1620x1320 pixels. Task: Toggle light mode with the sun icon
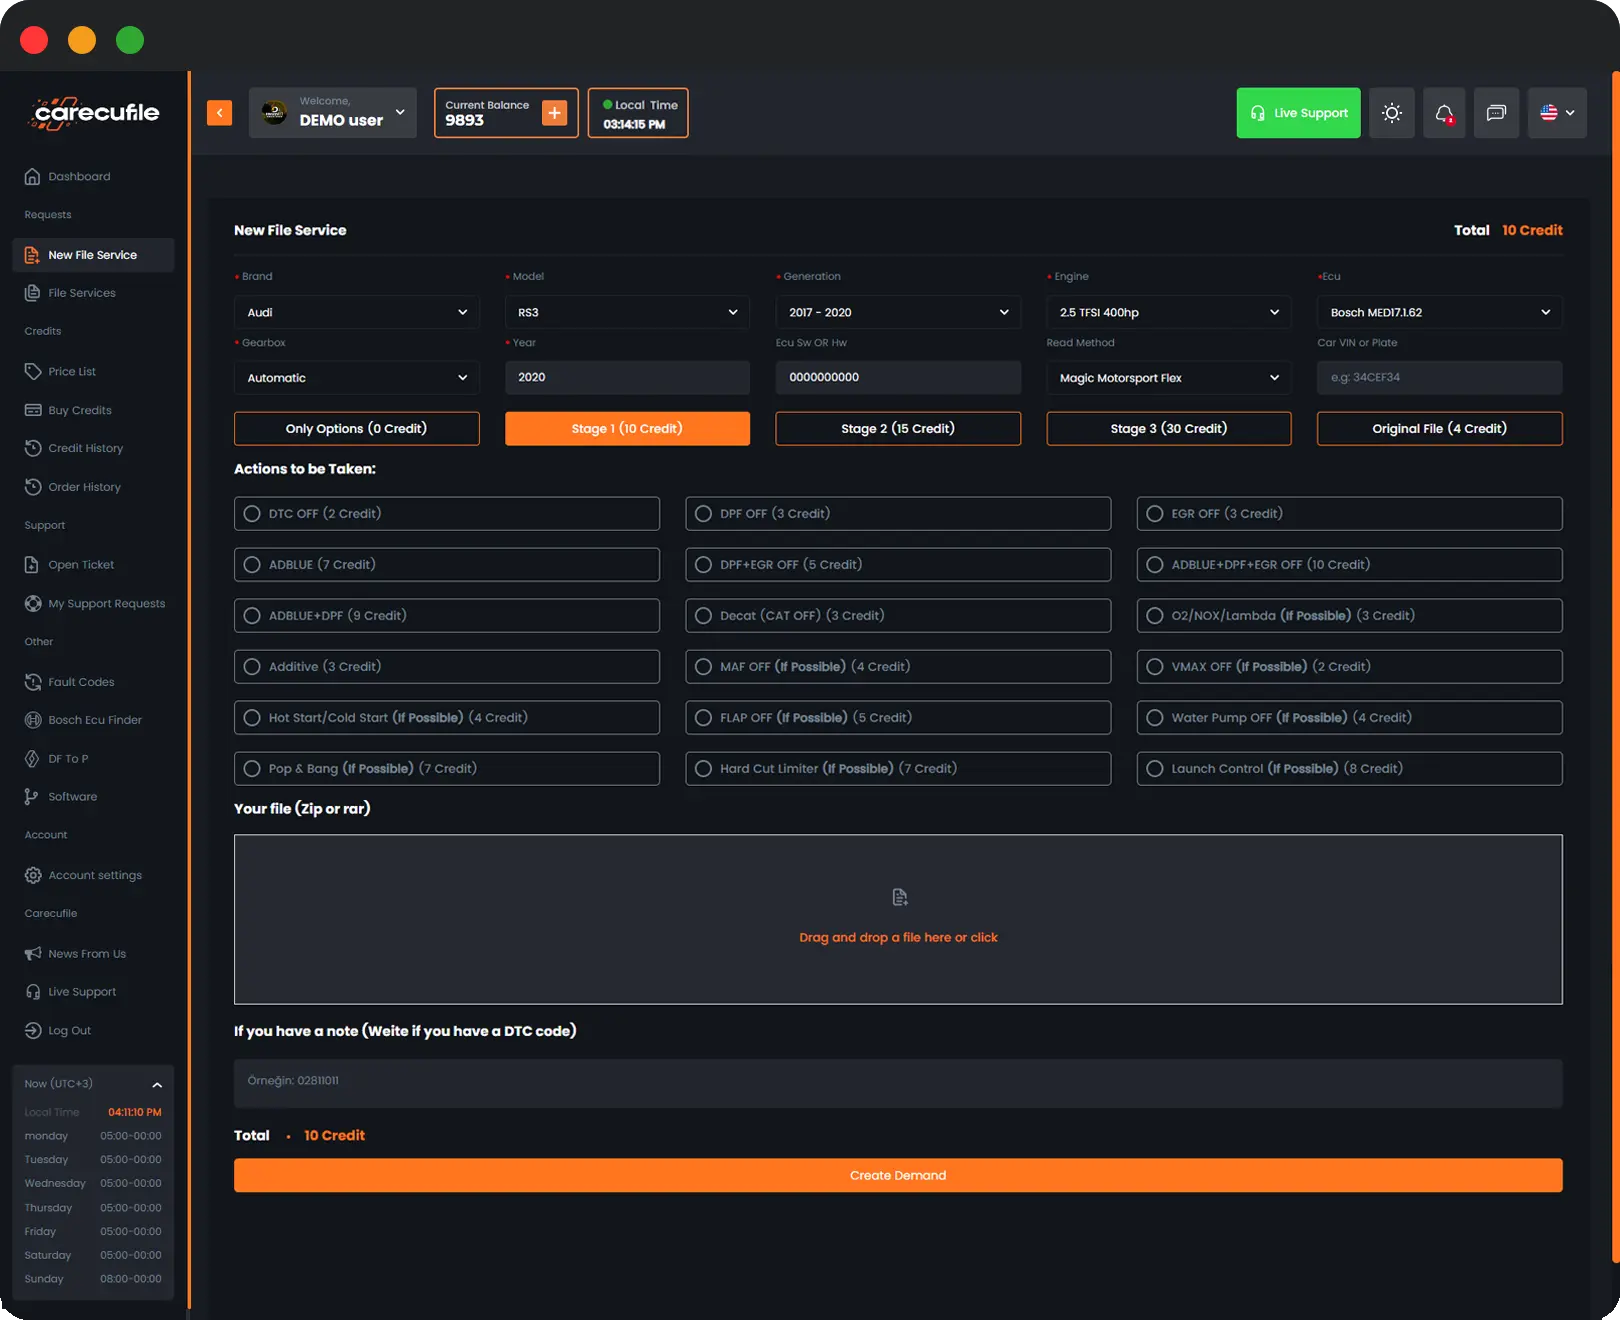[x=1391, y=113]
